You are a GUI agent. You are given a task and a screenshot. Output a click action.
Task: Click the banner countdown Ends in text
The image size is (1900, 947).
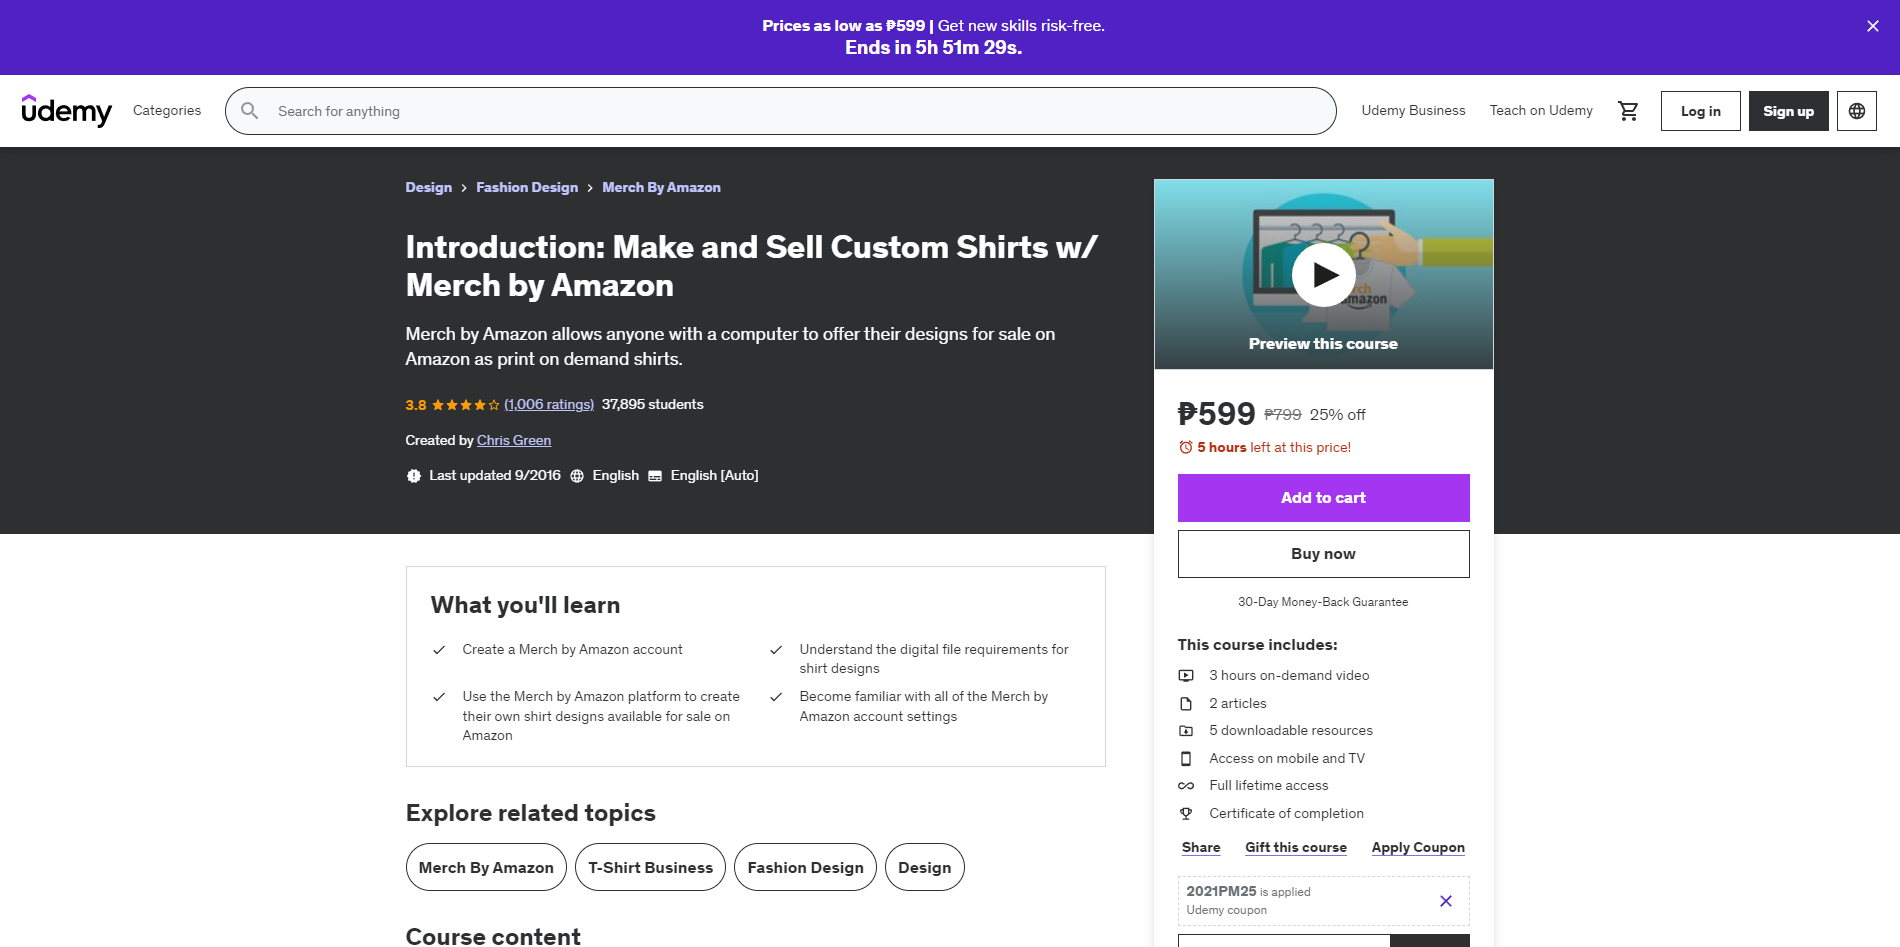tap(933, 47)
